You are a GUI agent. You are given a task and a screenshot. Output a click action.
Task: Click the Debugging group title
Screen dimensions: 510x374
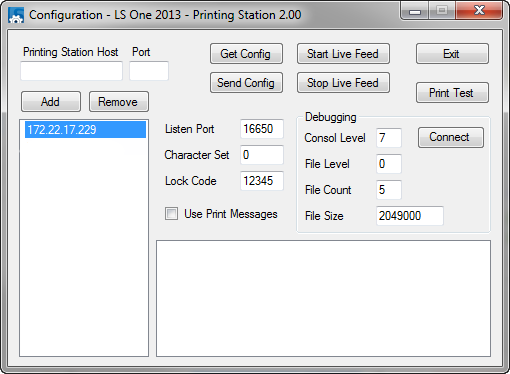coord(331,117)
